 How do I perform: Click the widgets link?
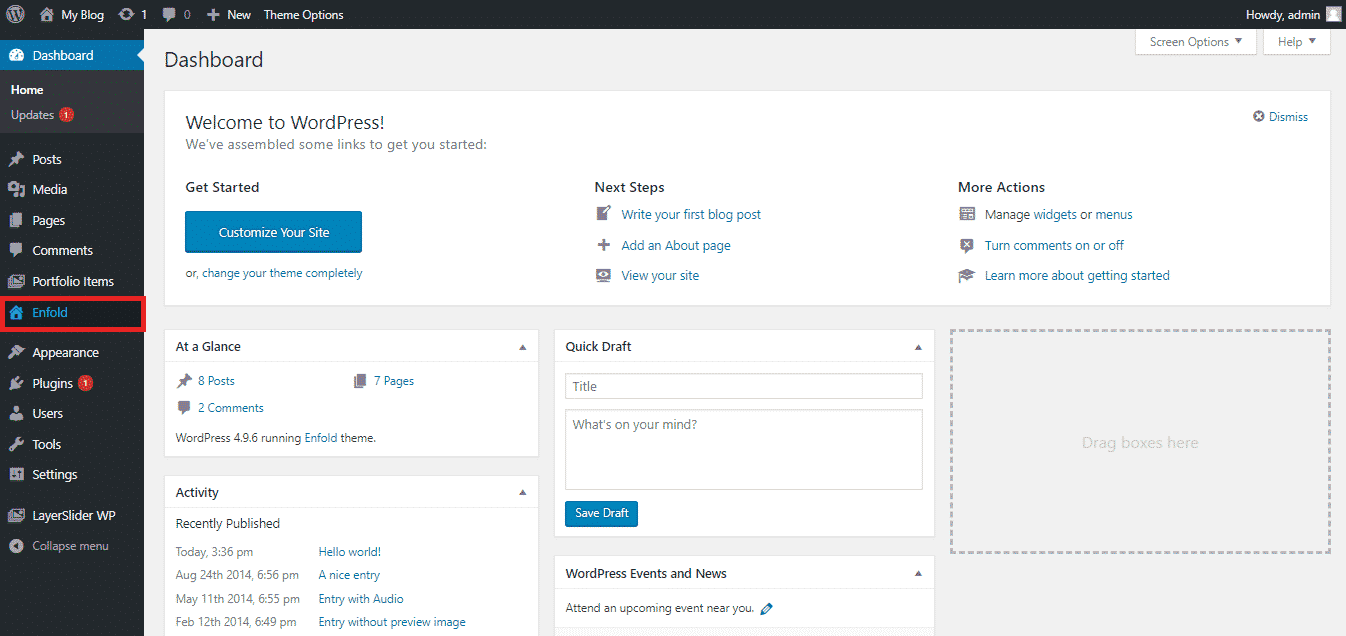click(1055, 214)
